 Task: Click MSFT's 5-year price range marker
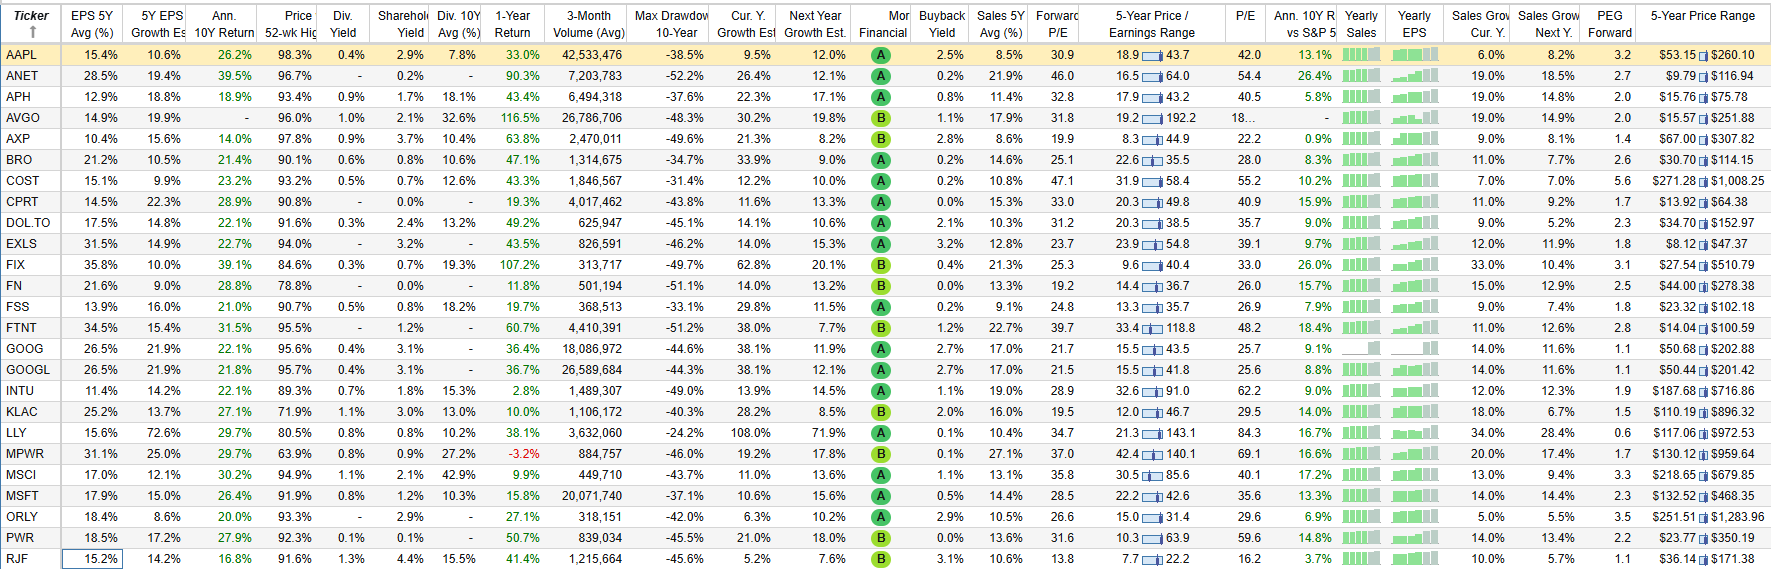click(x=1703, y=497)
